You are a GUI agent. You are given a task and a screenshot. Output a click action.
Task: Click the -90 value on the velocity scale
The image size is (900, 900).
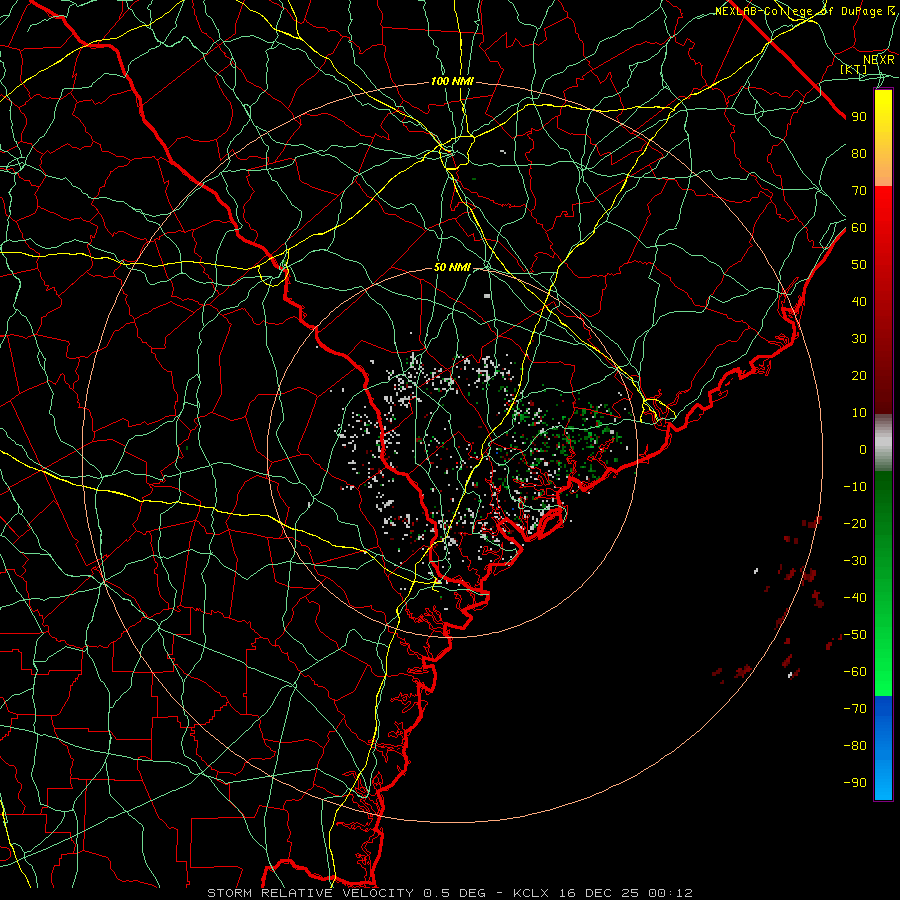(855, 783)
